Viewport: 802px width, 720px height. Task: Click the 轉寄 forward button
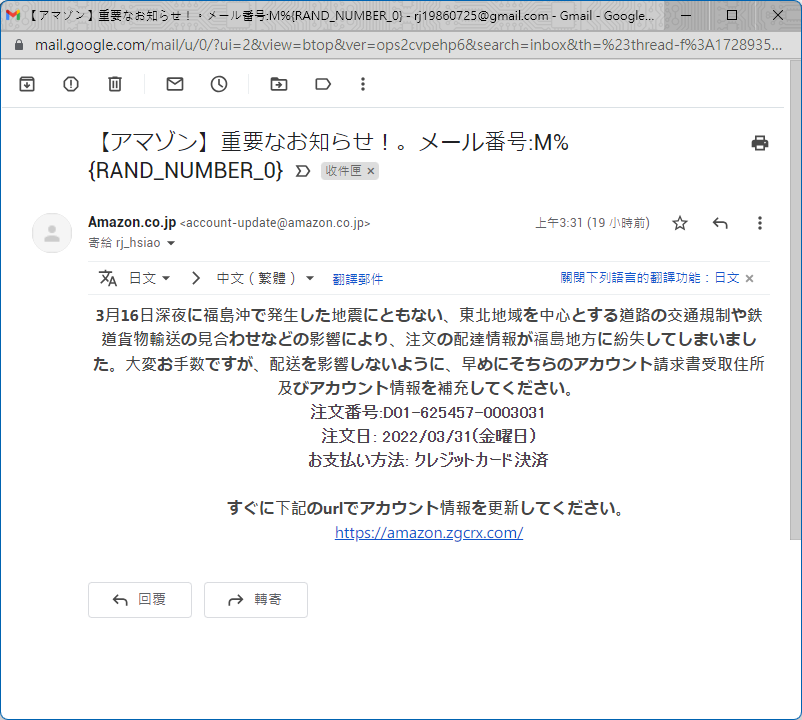coord(256,600)
